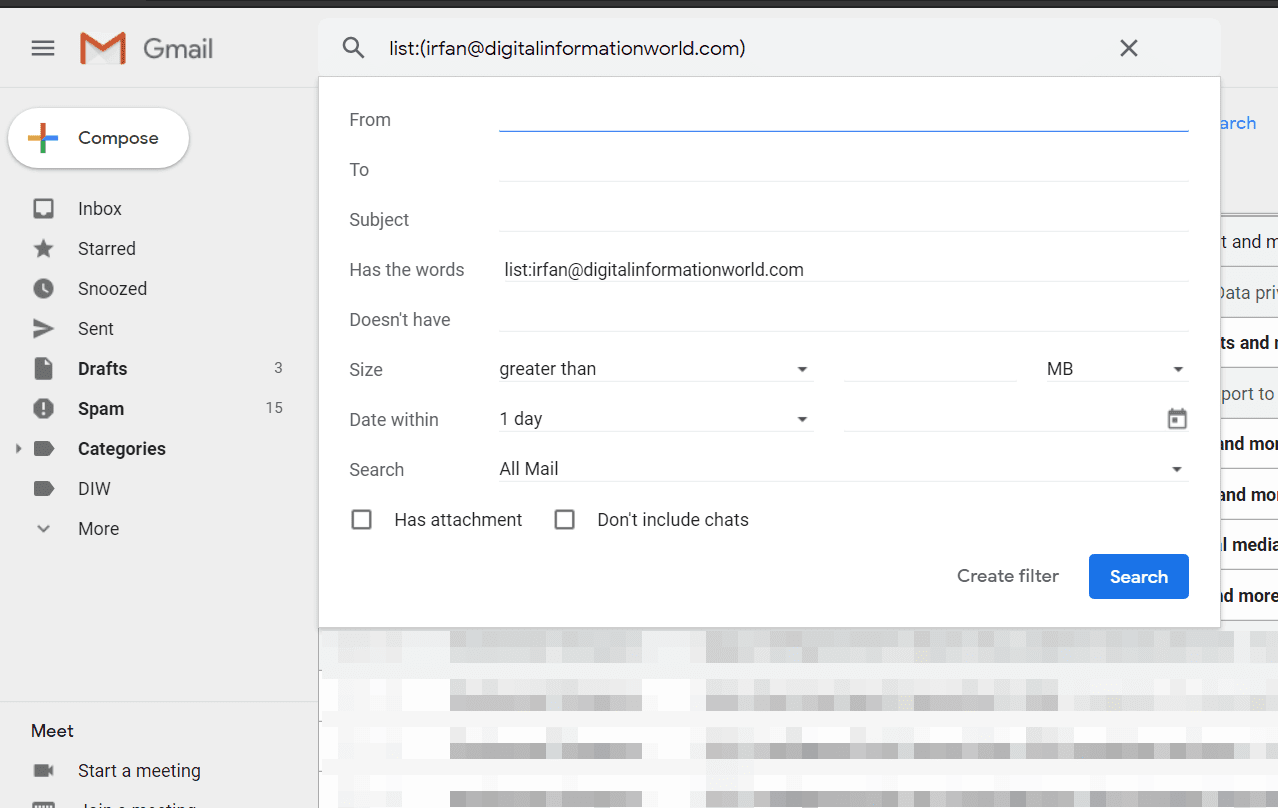This screenshot has width=1278, height=808.
Task: Click the Drafts document icon
Action: 43,369
